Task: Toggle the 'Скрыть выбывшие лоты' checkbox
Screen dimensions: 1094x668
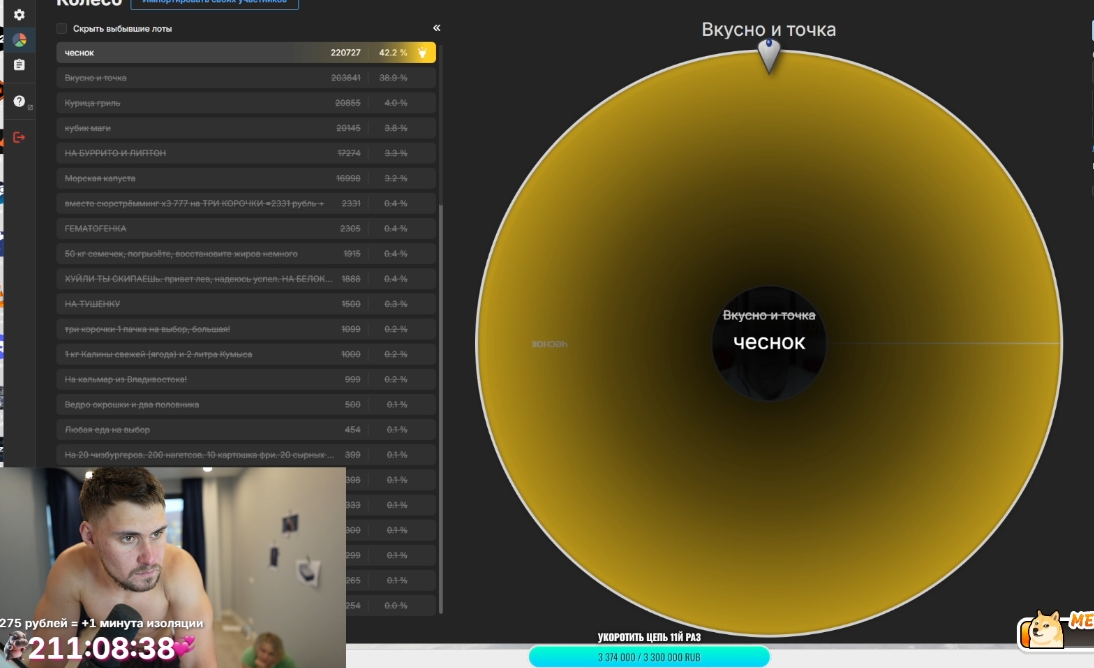Action: (61, 29)
